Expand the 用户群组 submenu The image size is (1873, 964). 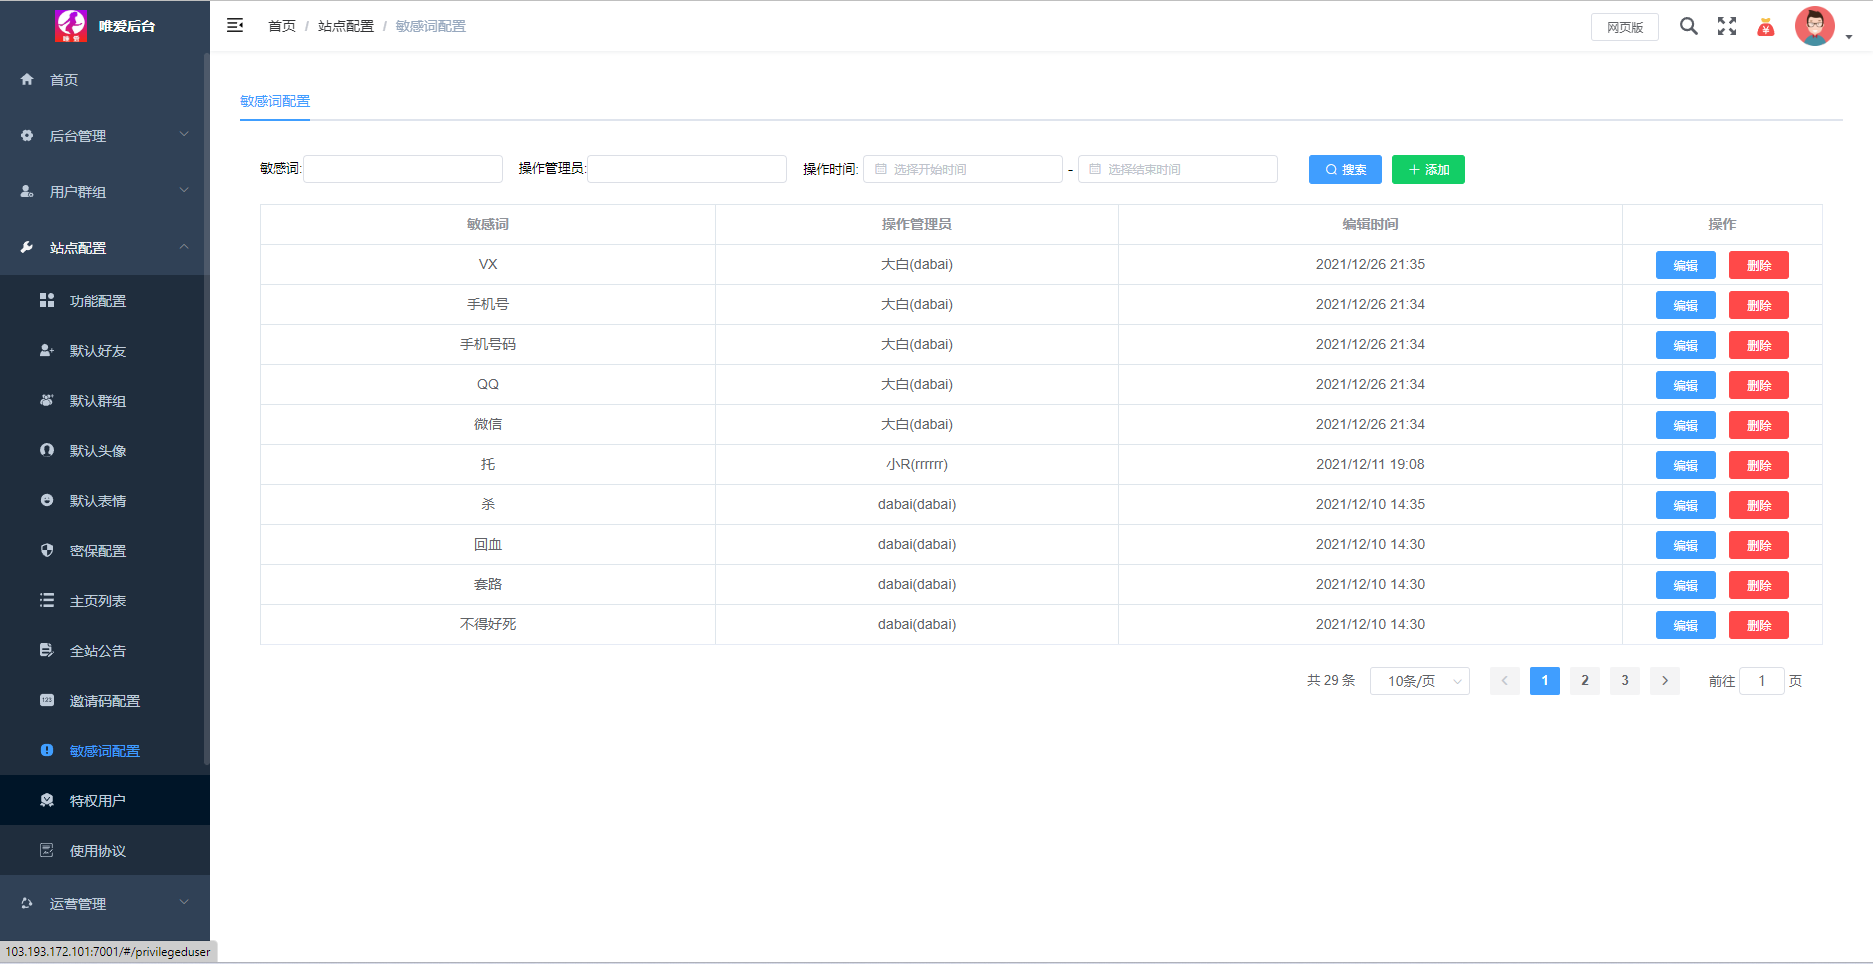[104, 192]
